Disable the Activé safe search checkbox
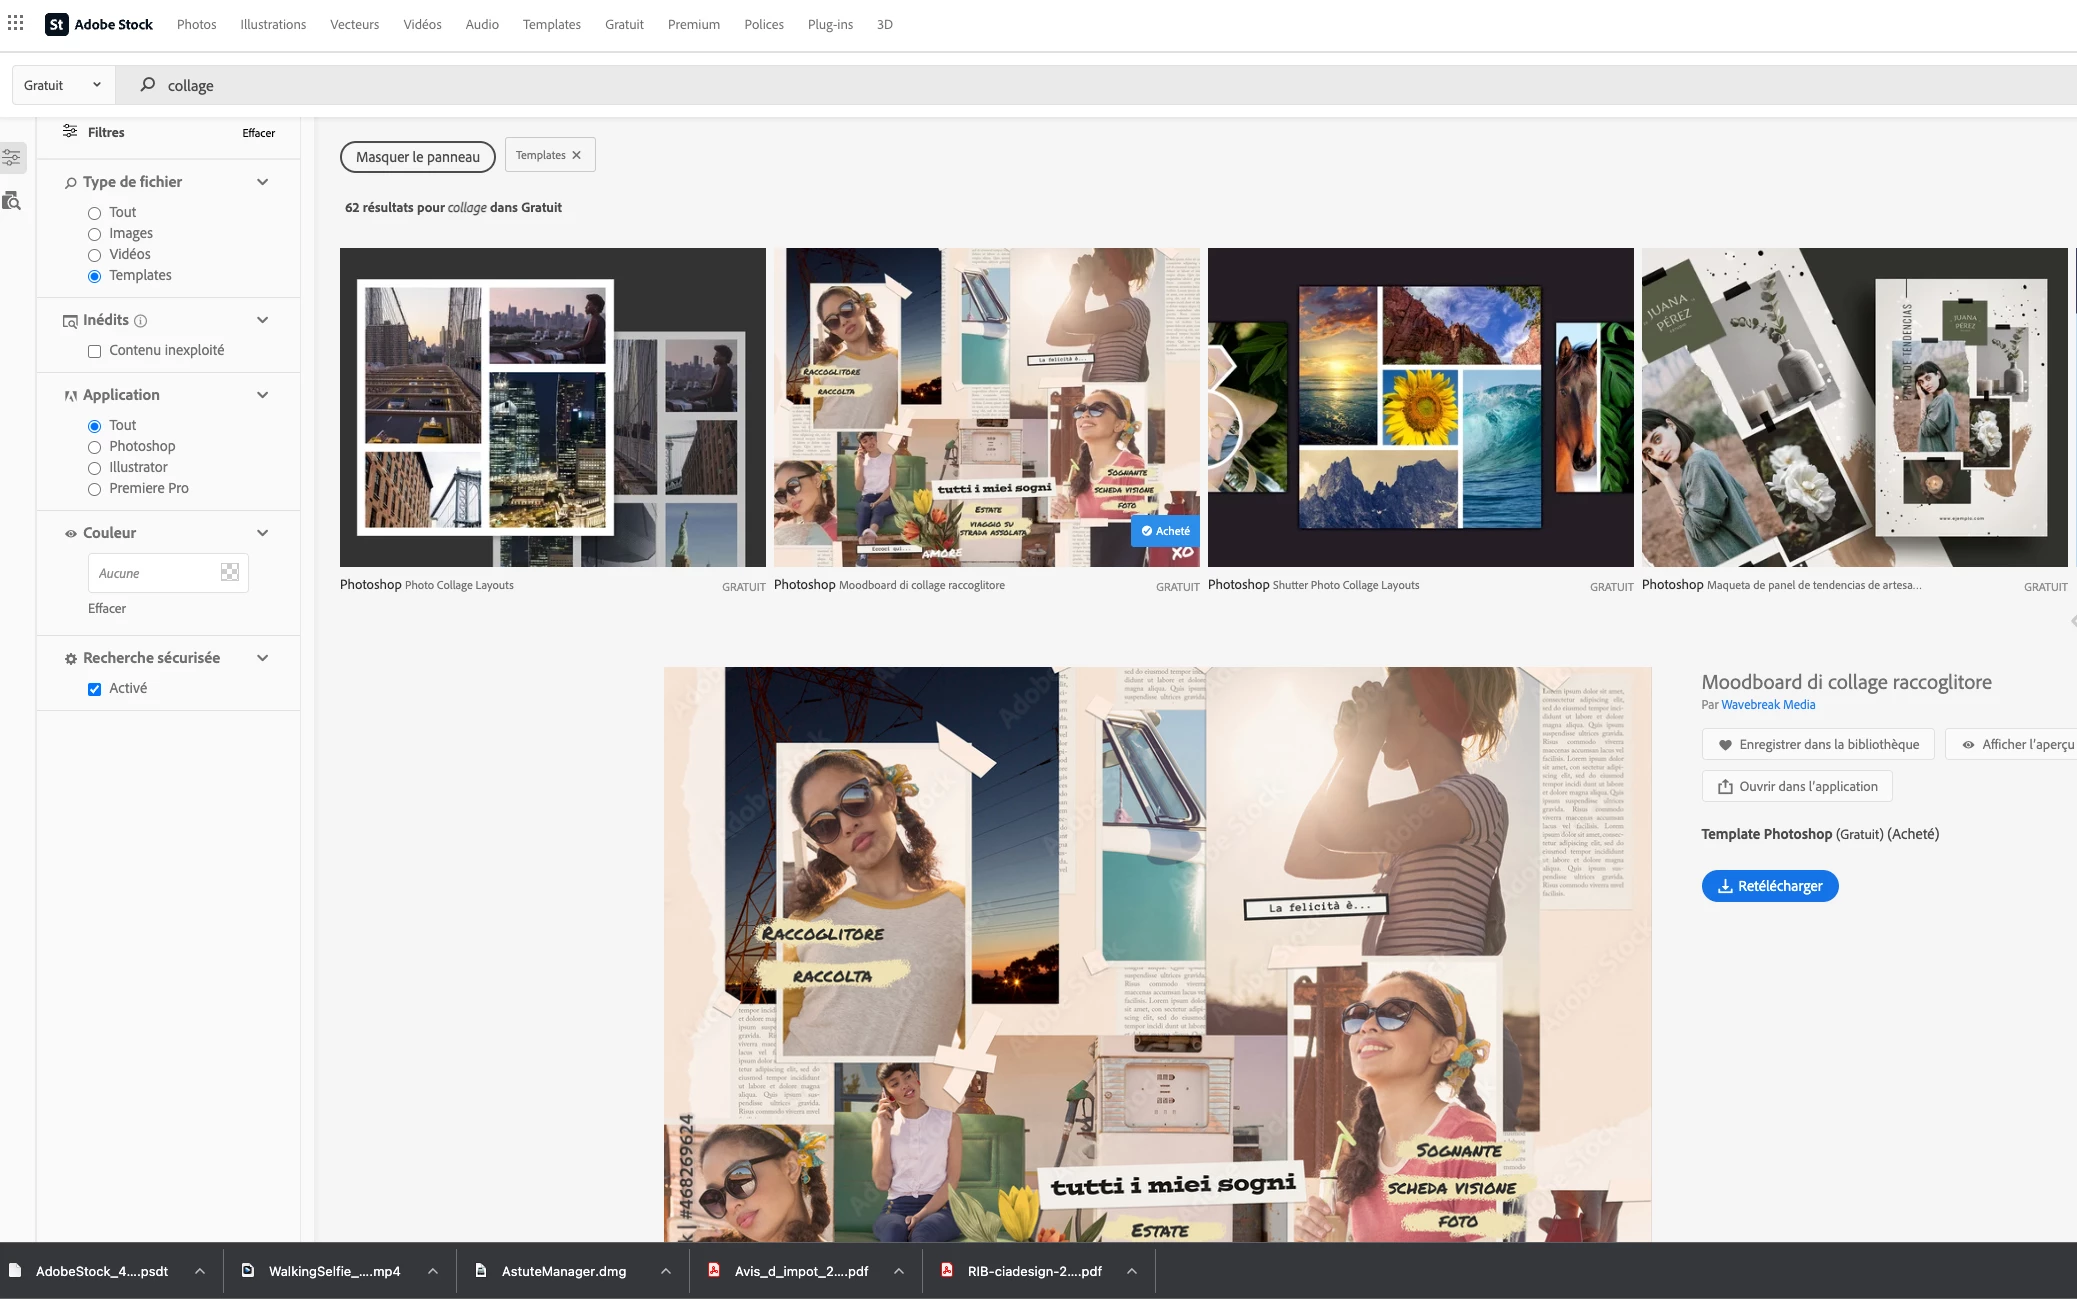 (95, 689)
